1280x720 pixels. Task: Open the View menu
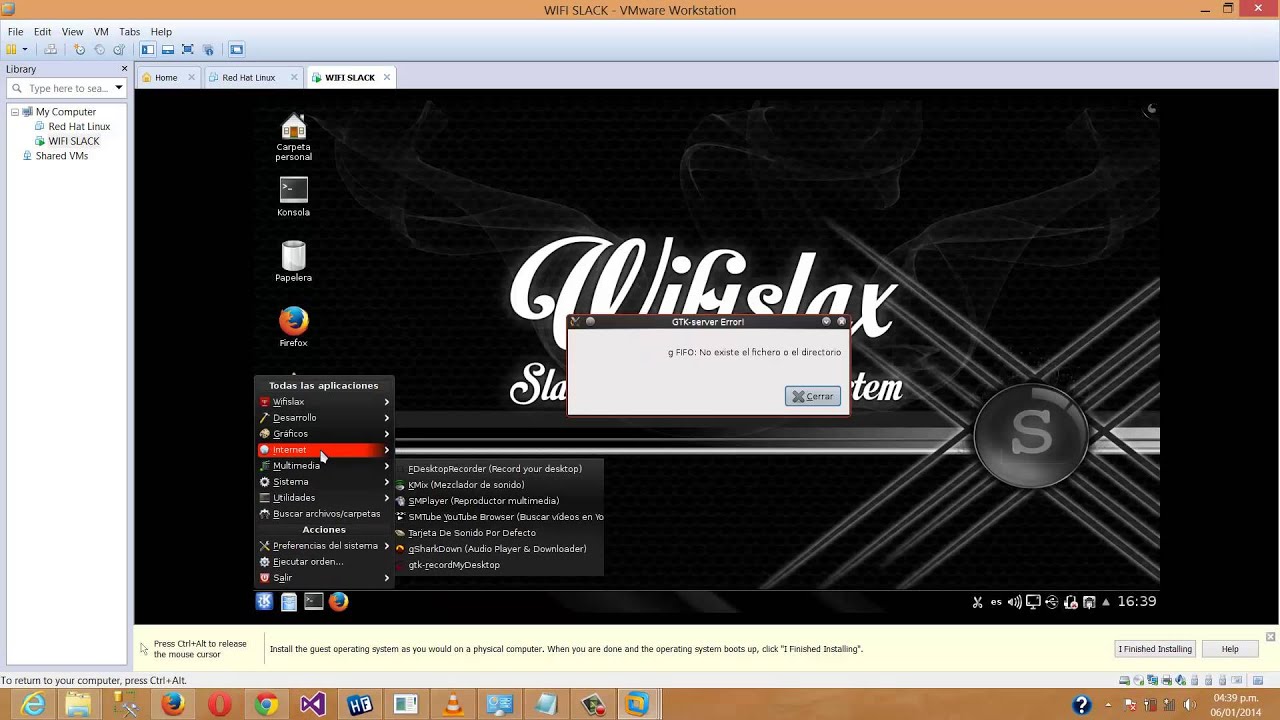pyautogui.click(x=72, y=32)
